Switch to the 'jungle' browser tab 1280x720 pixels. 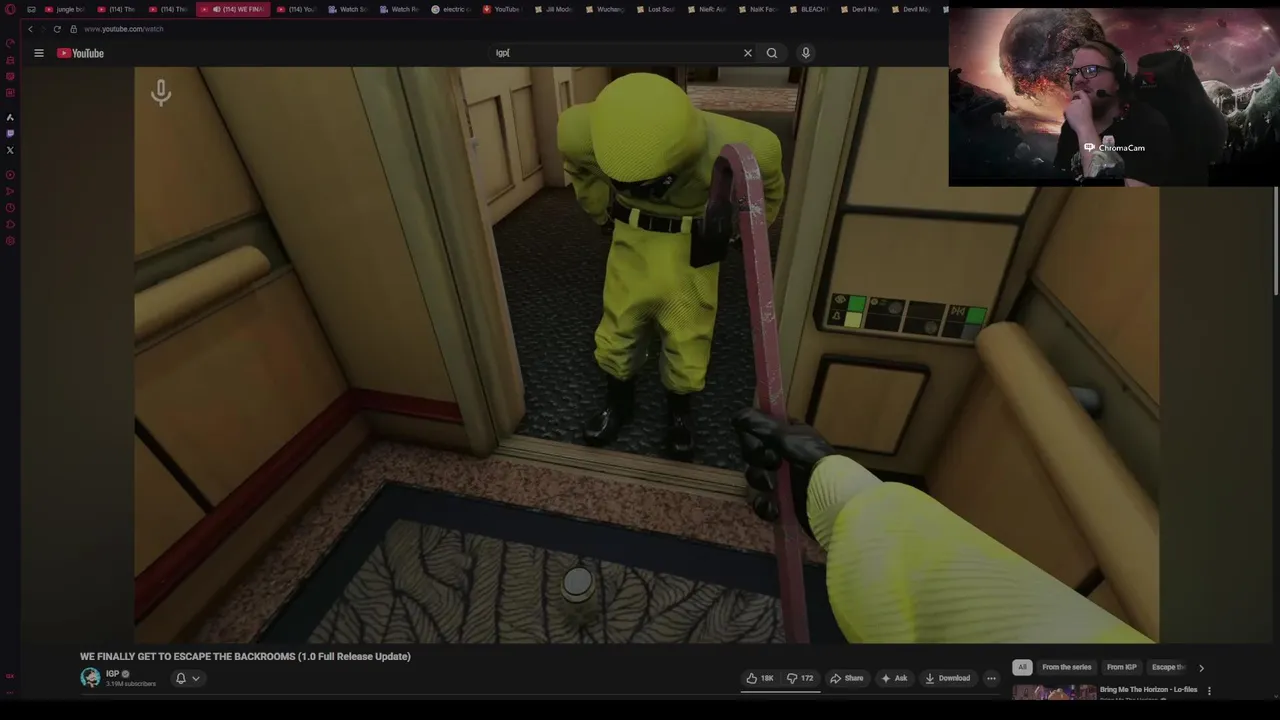click(65, 9)
